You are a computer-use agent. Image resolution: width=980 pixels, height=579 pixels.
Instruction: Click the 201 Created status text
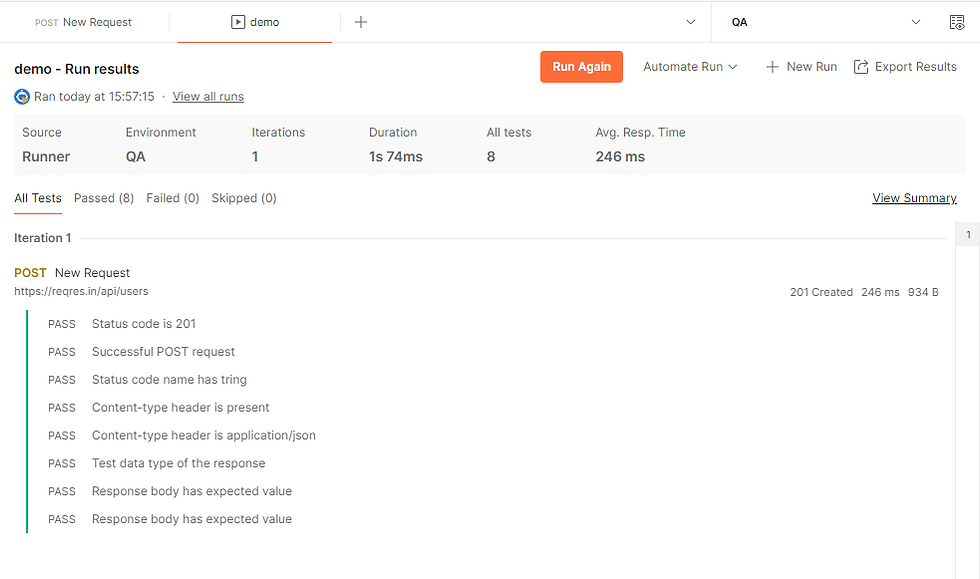(x=821, y=293)
